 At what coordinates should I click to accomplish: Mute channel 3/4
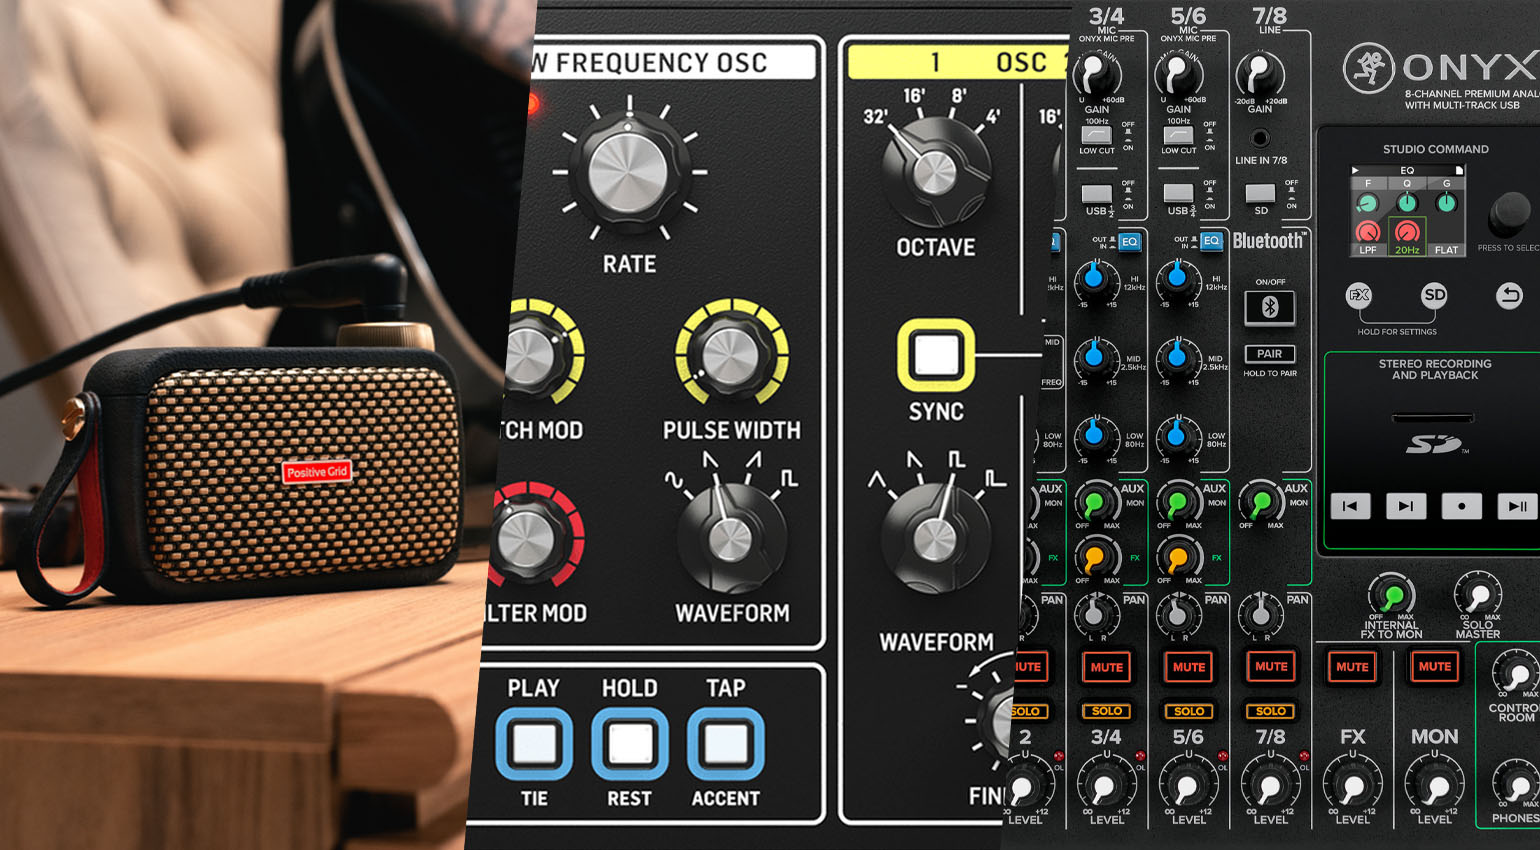coord(1107,667)
